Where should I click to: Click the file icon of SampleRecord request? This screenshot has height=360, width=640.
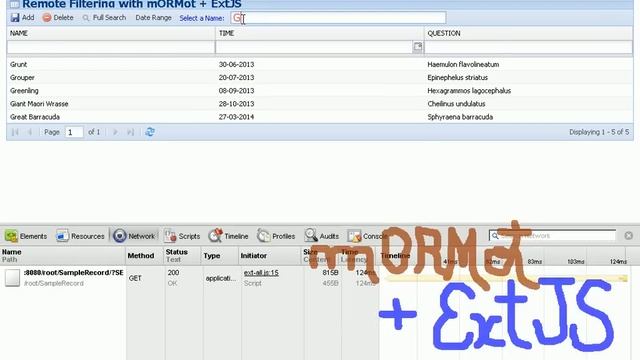tap(12, 278)
